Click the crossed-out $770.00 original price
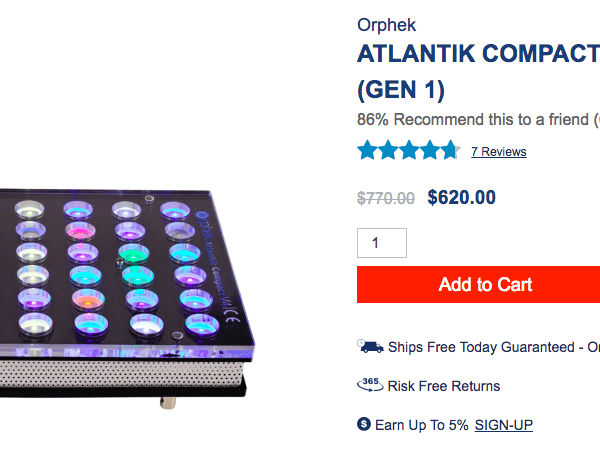The image size is (600, 463). tap(386, 198)
